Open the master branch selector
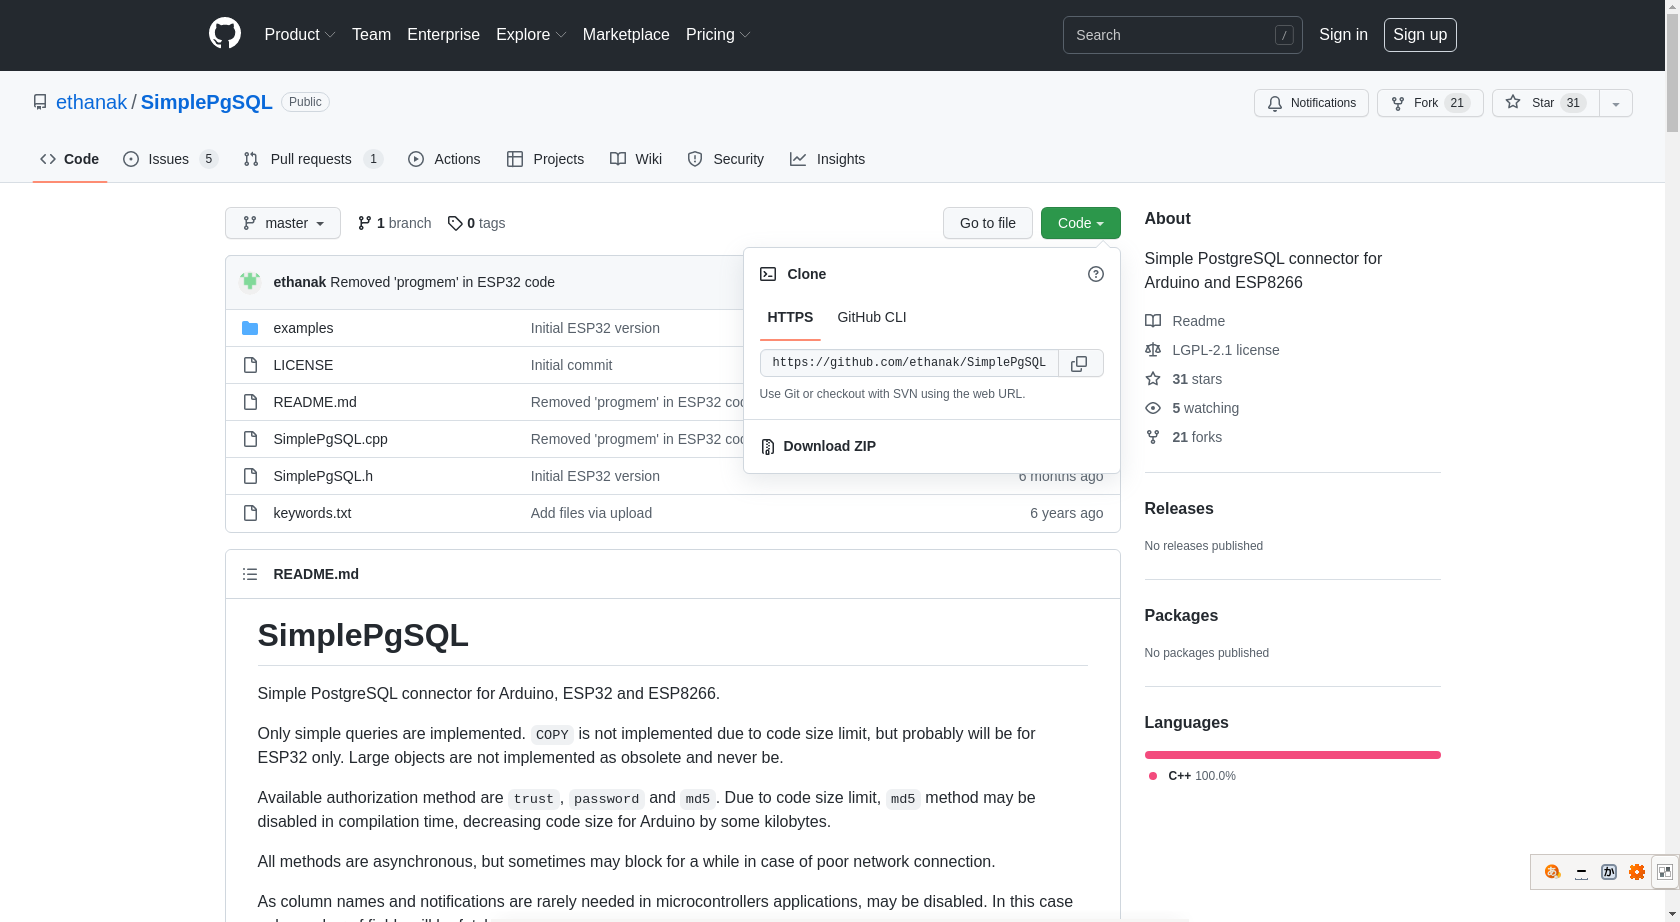1680x922 pixels. coord(283,223)
